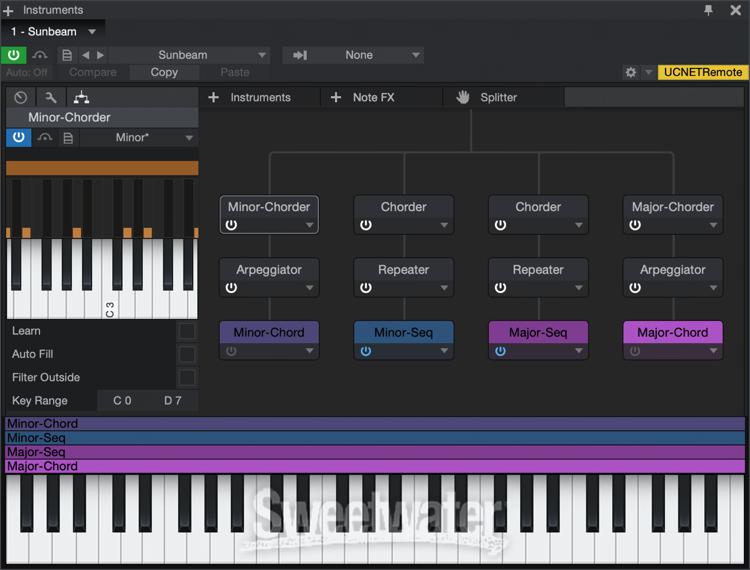Viewport: 750px width, 570px height.
Task: Add an instrument with the plus icon
Action: [x=213, y=98]
